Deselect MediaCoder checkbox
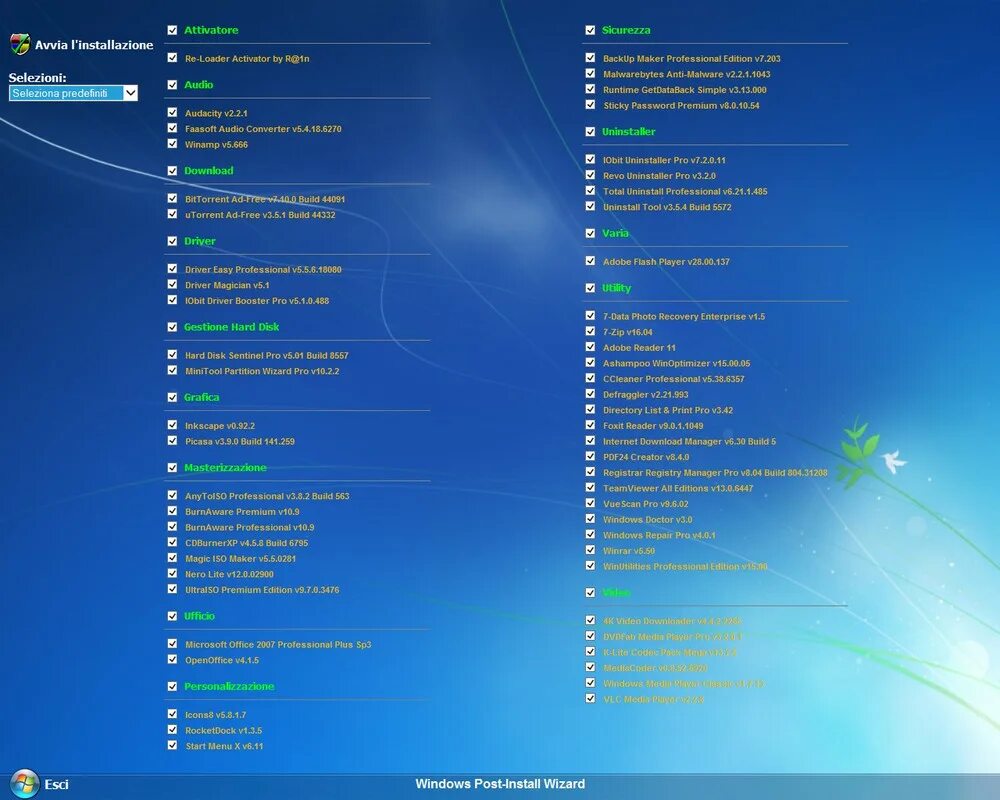1000x800 pixels. [590, 667]
